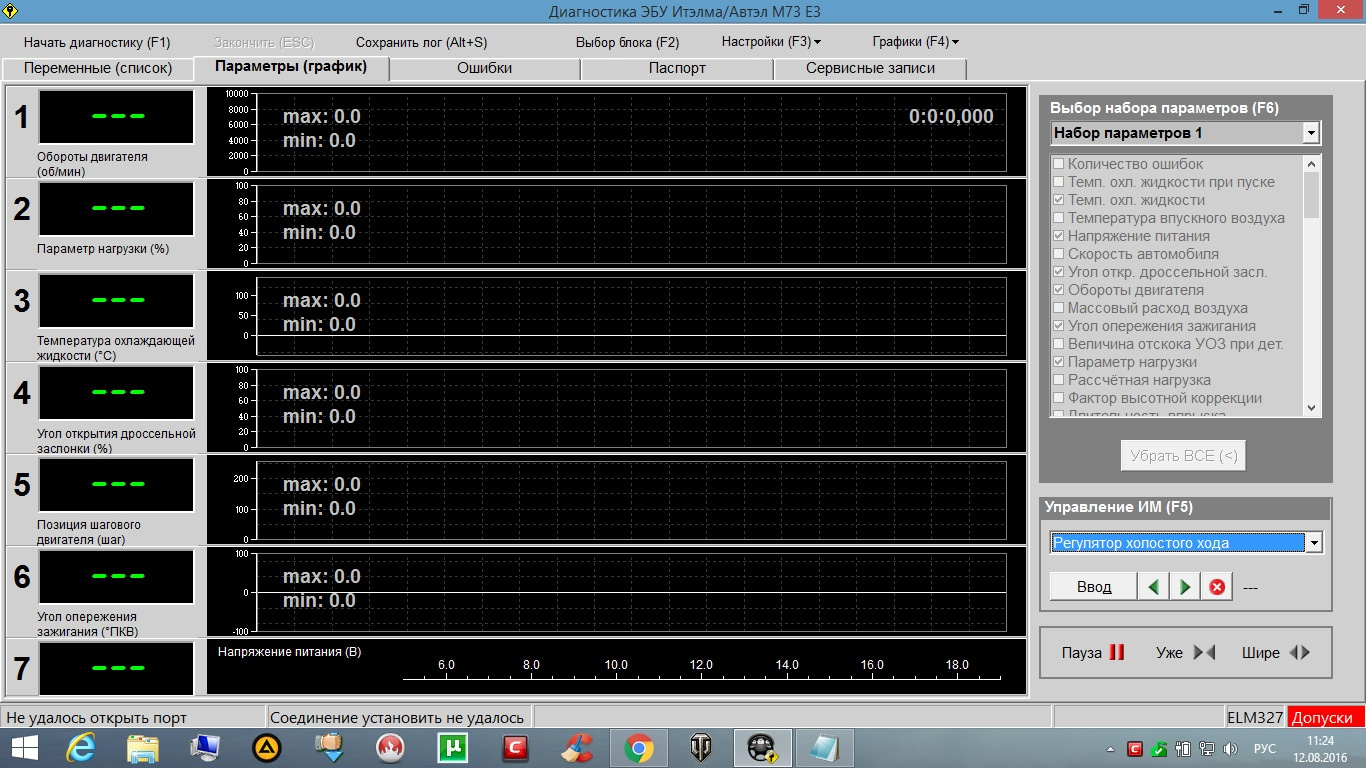Click Обороты двигателя digital display

pyautogui.click(x=116, y=117)
